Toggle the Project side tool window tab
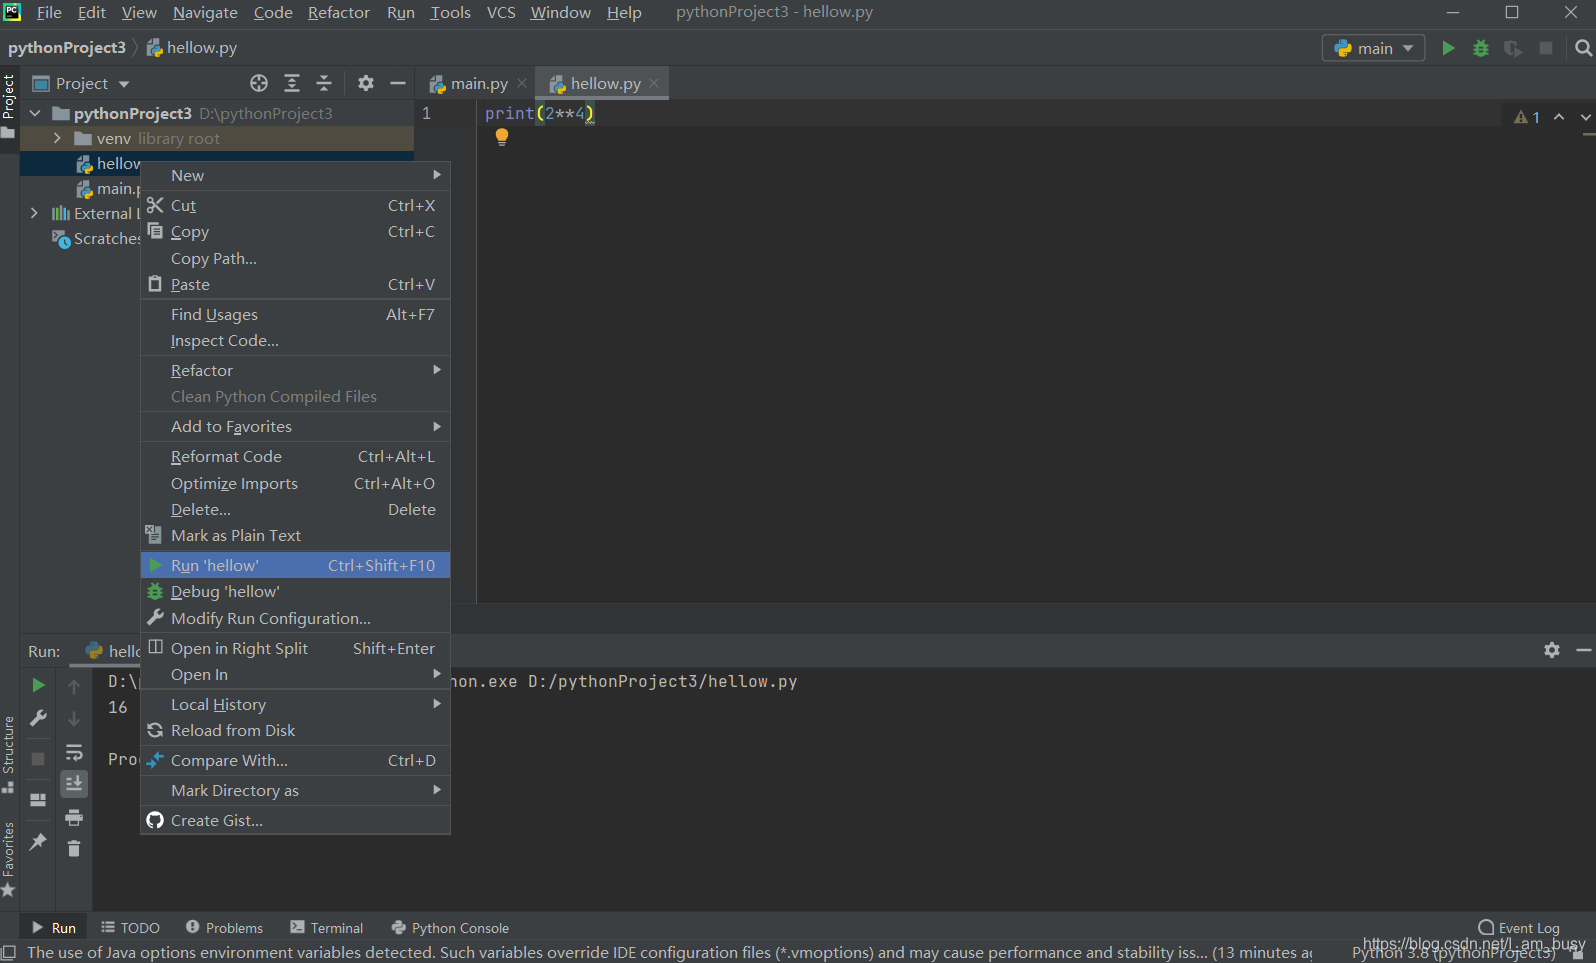 9,106
